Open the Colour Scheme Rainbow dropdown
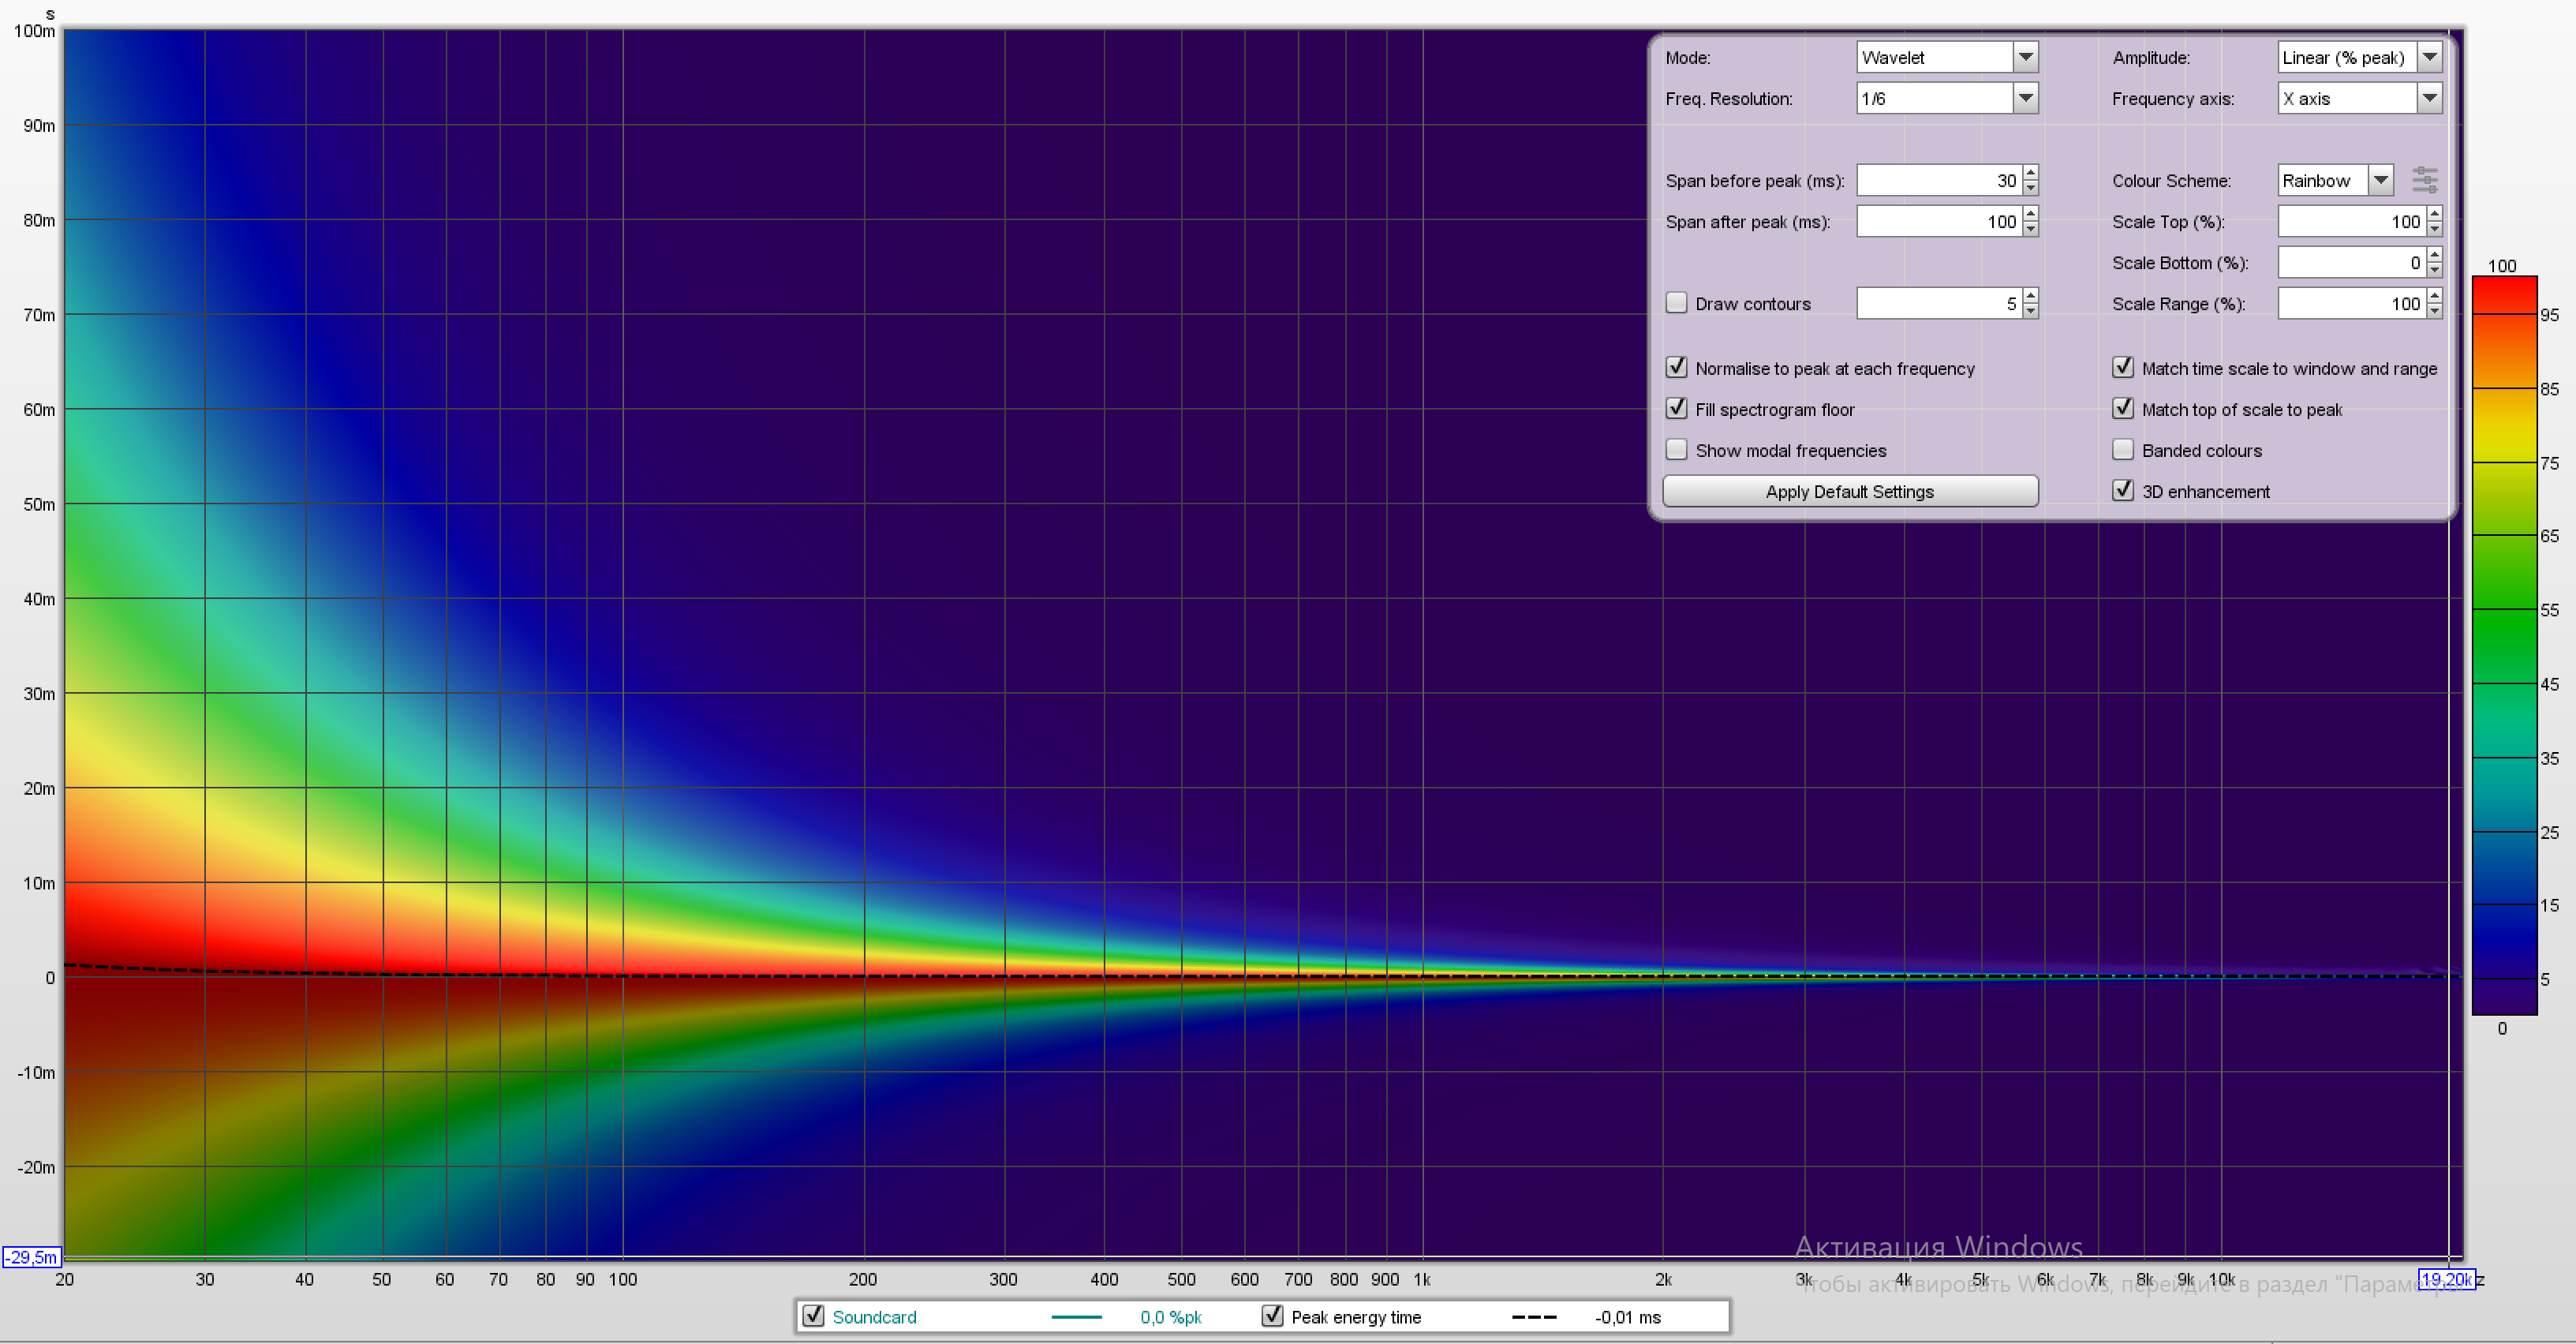 click(x=2381, y=180)
